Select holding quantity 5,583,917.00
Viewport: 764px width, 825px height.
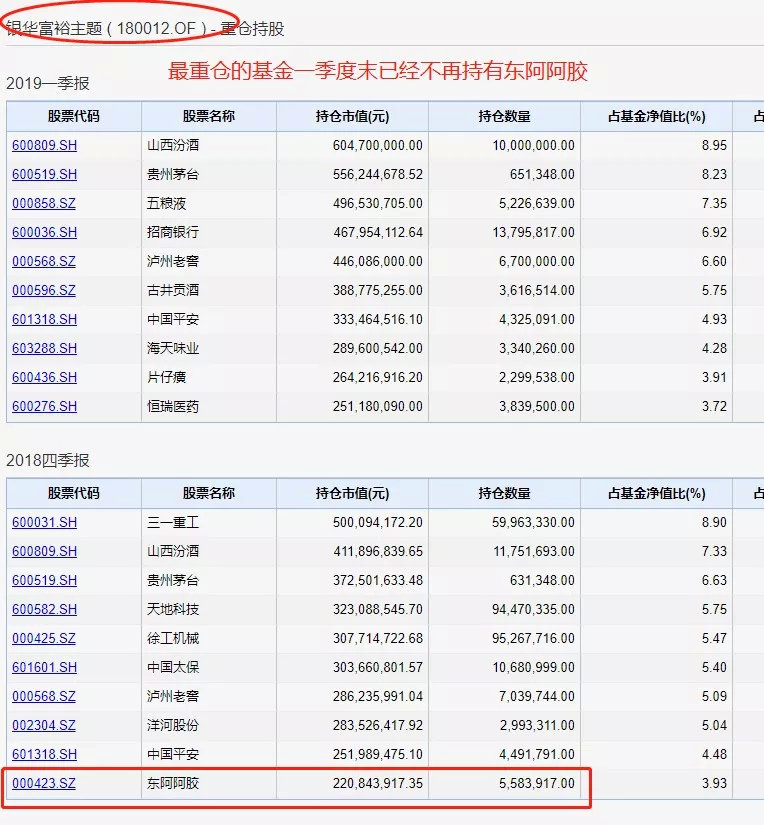(x=537, y=782)
